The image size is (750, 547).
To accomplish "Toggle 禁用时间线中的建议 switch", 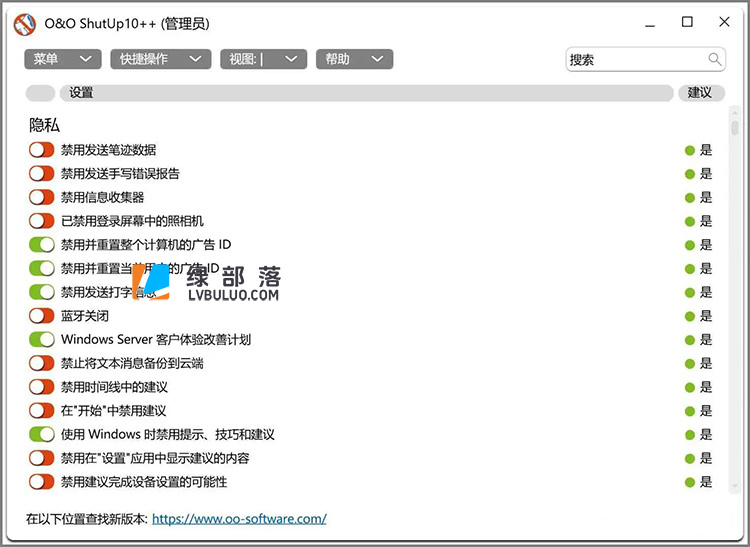I will 42,387.
